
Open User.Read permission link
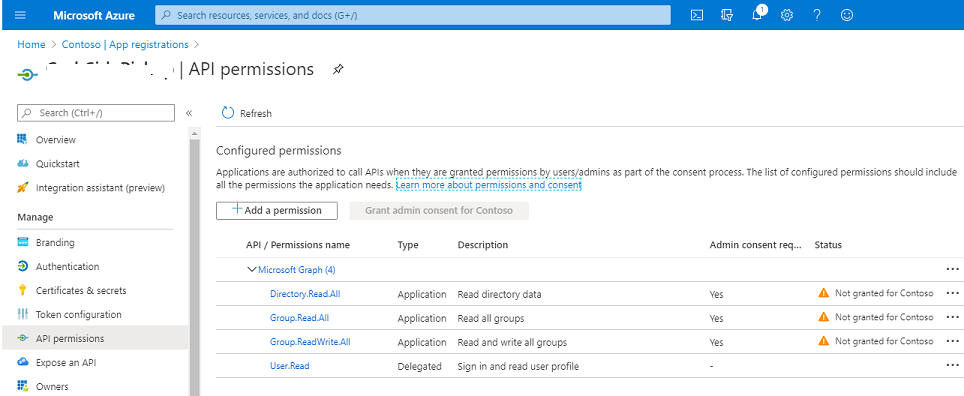(x=290, y=365)
